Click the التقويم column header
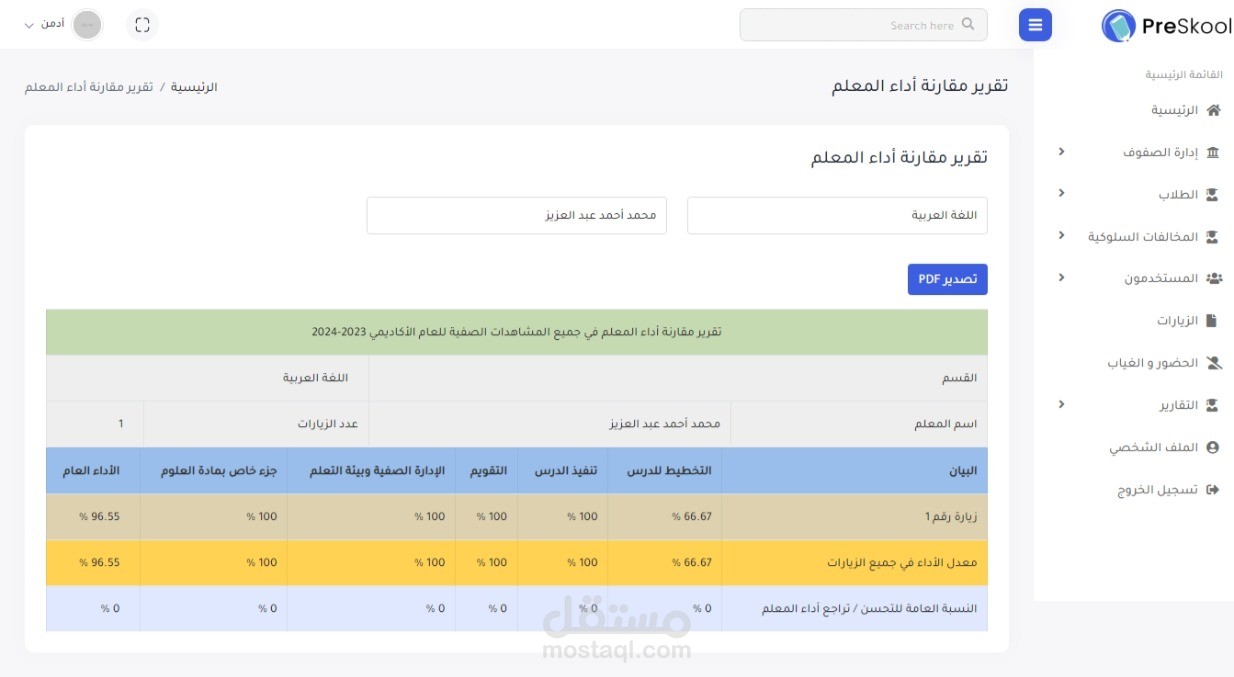 [489, 471]
